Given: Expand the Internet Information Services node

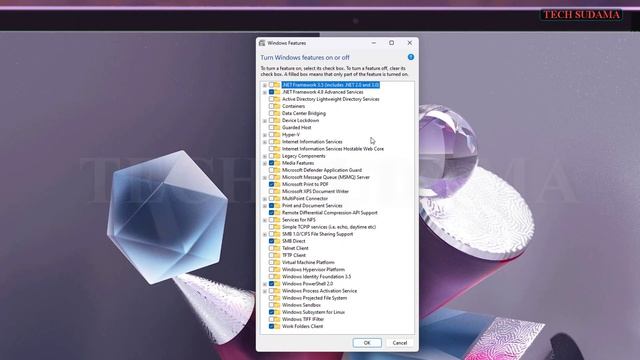Looking at the screenshot, I should coord(264,142).
